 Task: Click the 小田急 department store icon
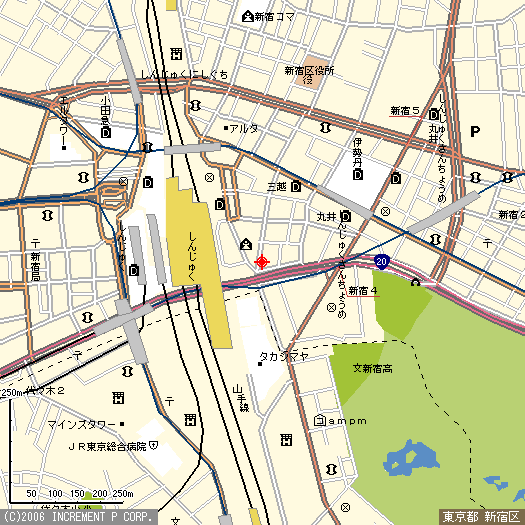106,133
